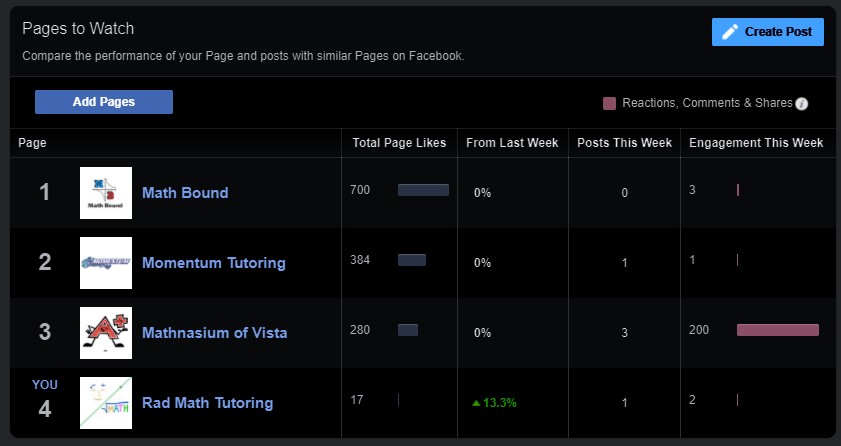Image resolution: width=841 pixels, height=446 pixels.
Task: Open the Rad Math Tutoring page link
Action: (208, 403)
